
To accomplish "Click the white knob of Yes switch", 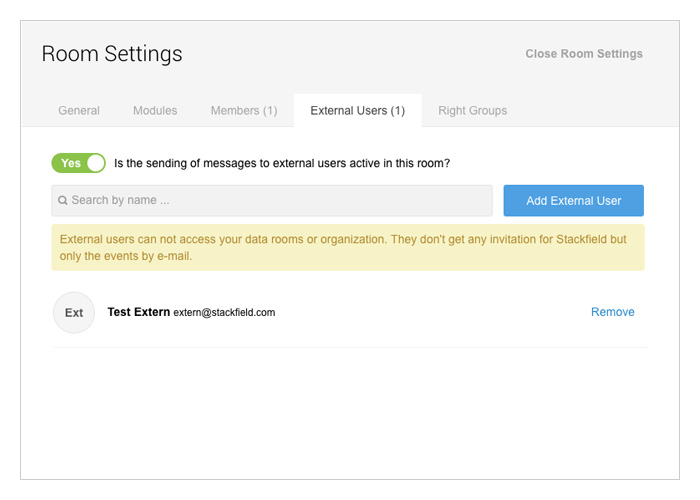I will pyautogui.click(x=96, y=163).
